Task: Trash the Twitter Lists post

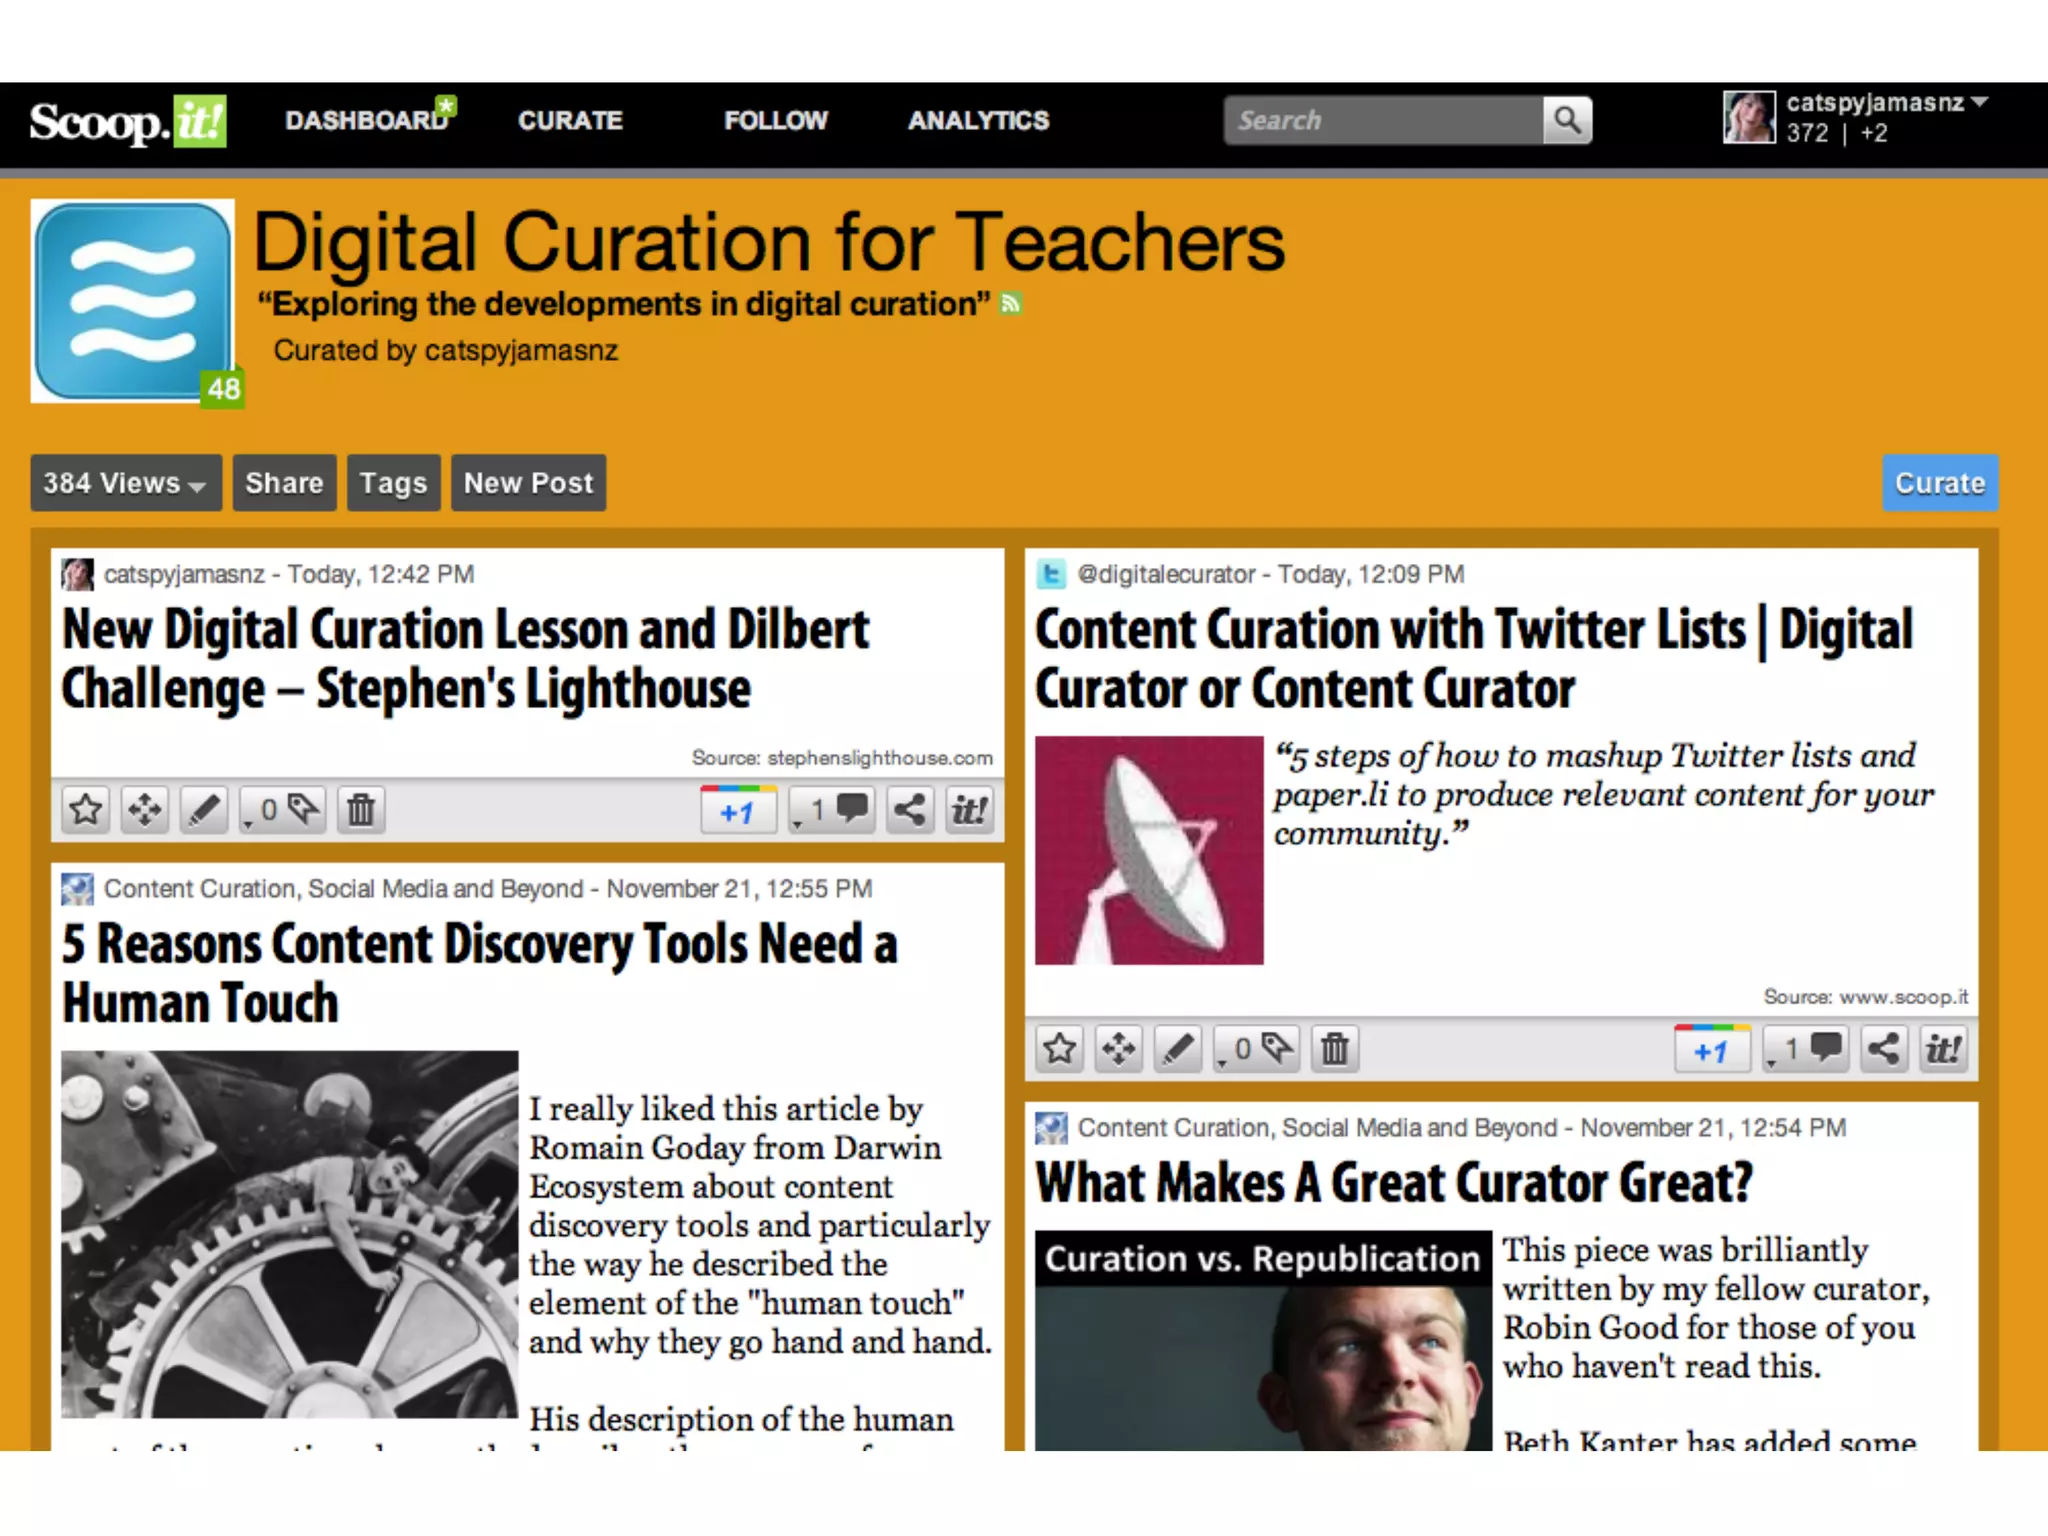Action: [x=1335, y=1049]
